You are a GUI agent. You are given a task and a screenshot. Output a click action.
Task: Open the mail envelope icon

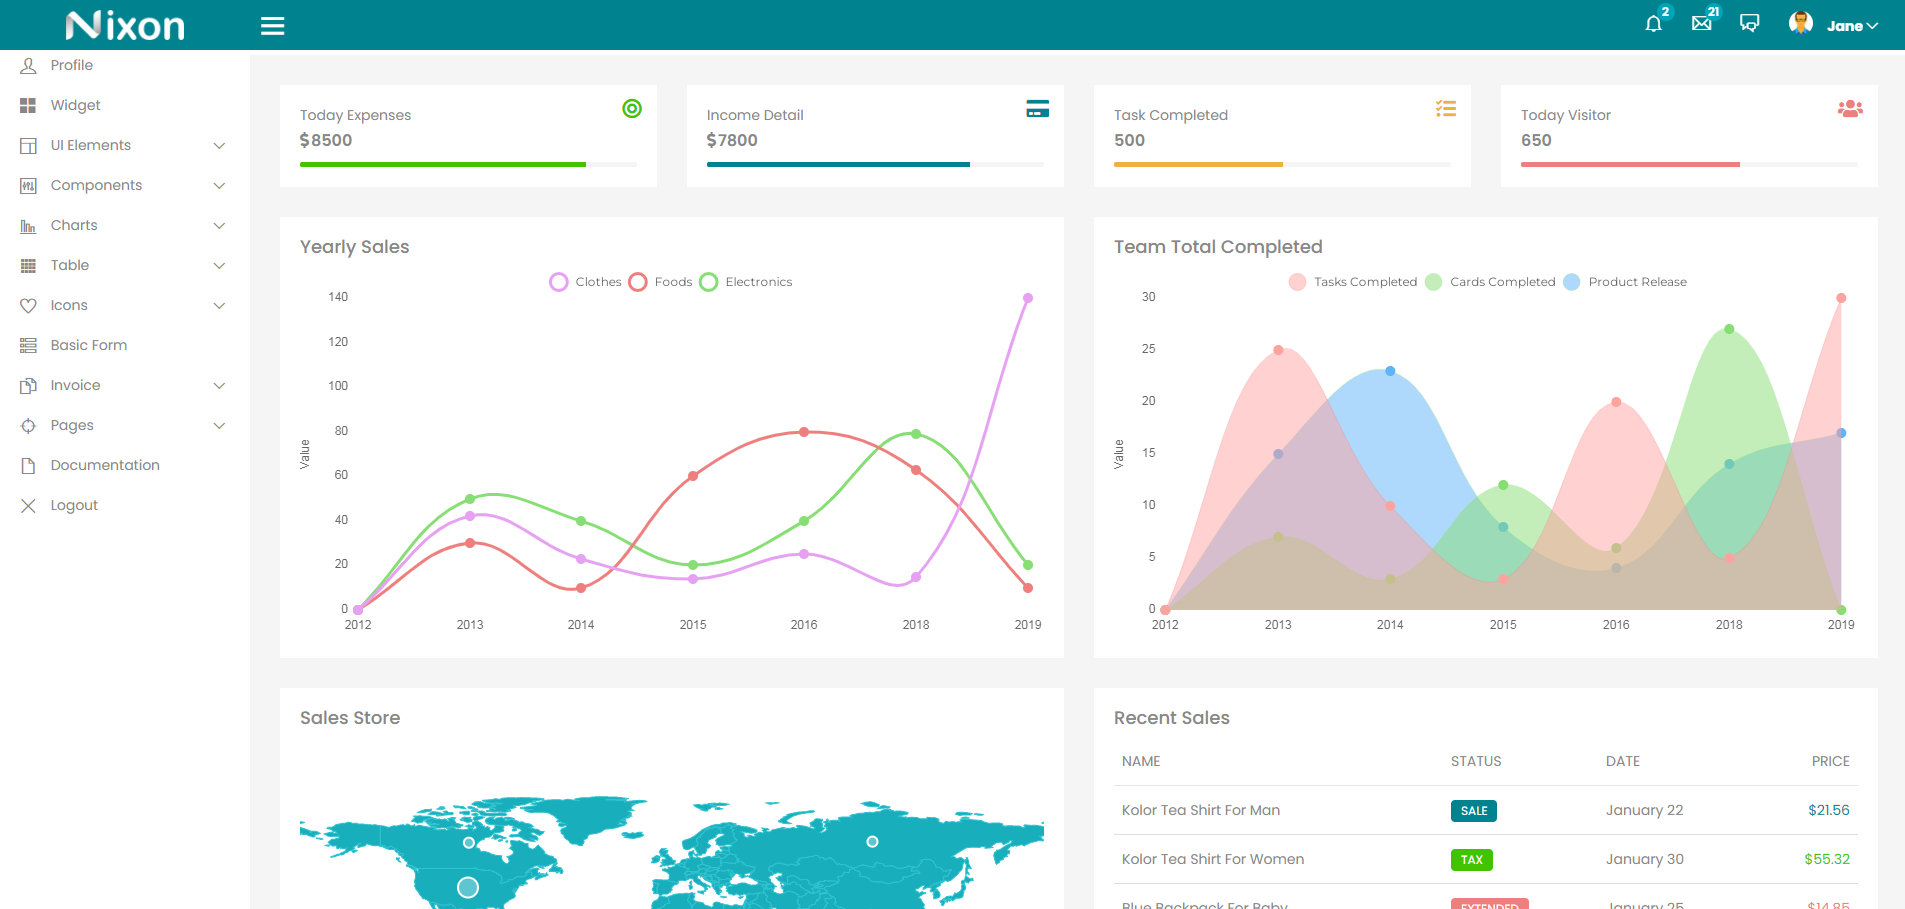coord(1701,23)
